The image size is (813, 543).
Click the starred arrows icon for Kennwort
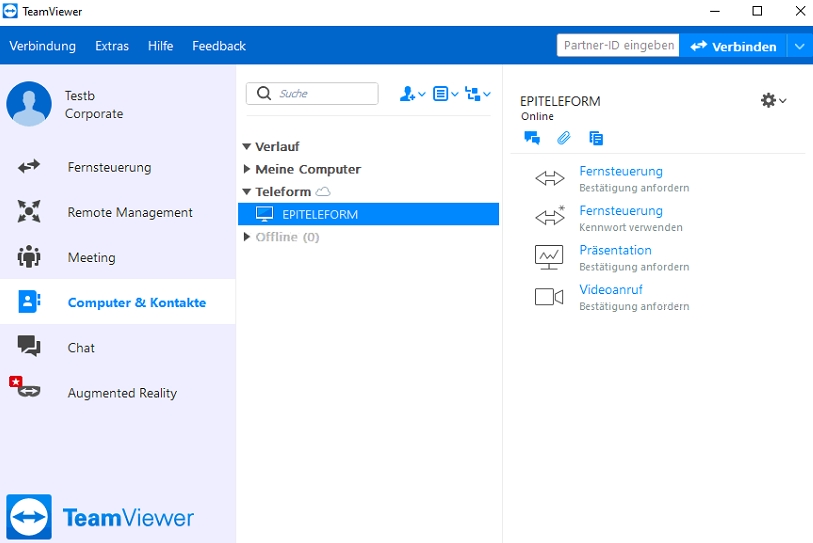coord(550,216)
